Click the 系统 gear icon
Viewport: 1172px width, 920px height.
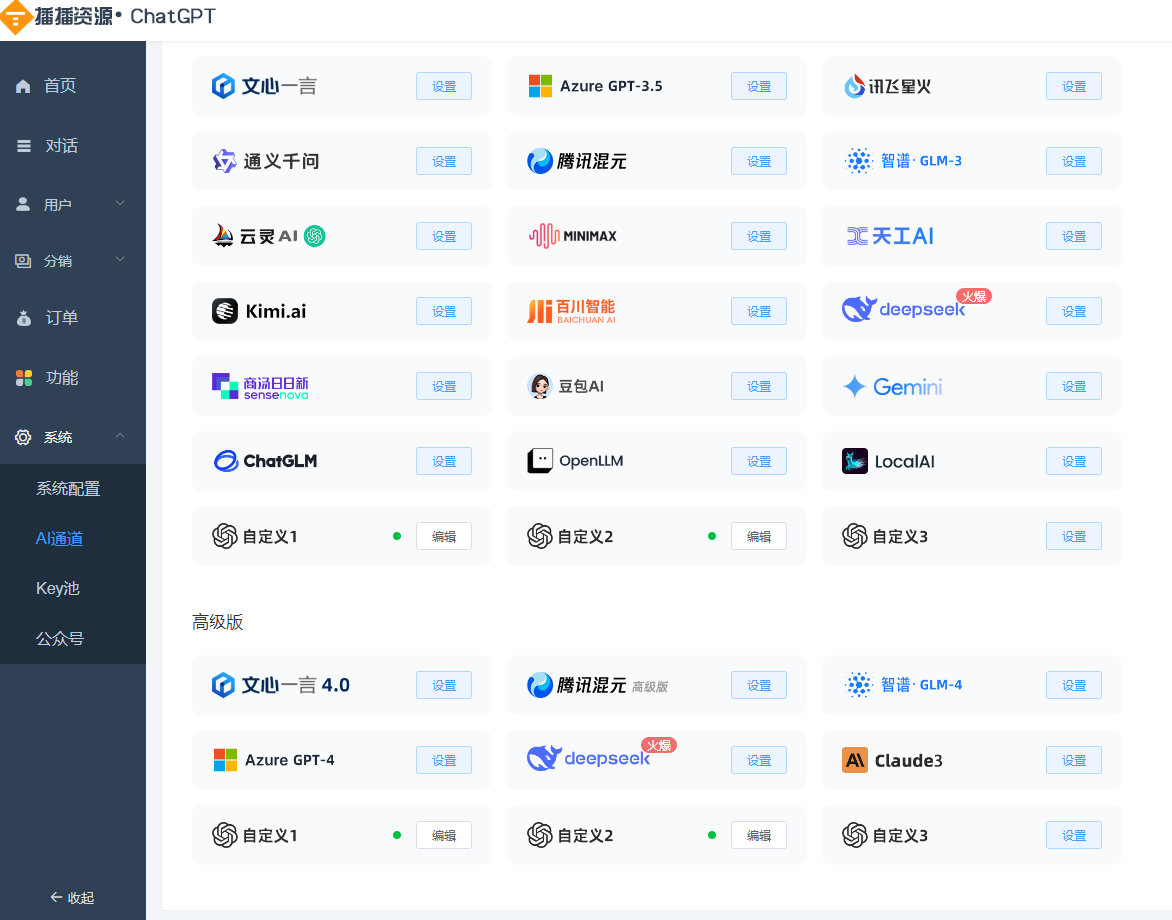[x=23, y=437]
